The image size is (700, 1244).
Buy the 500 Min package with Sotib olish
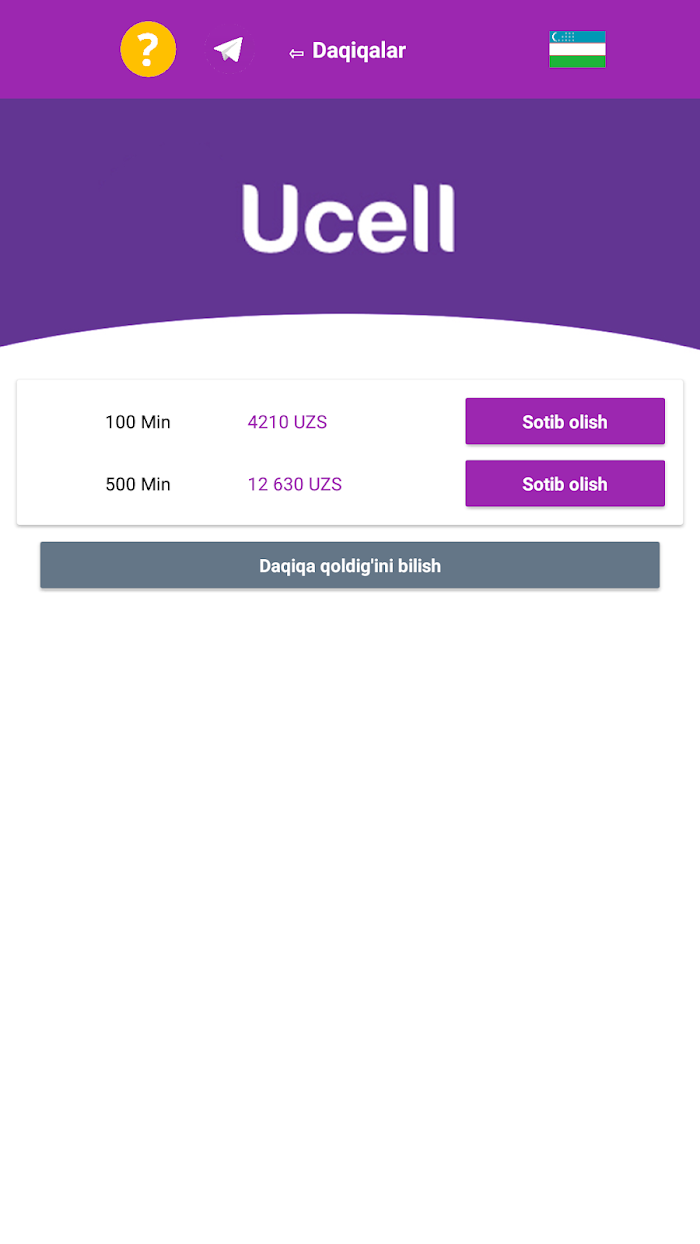coord(565,483)
